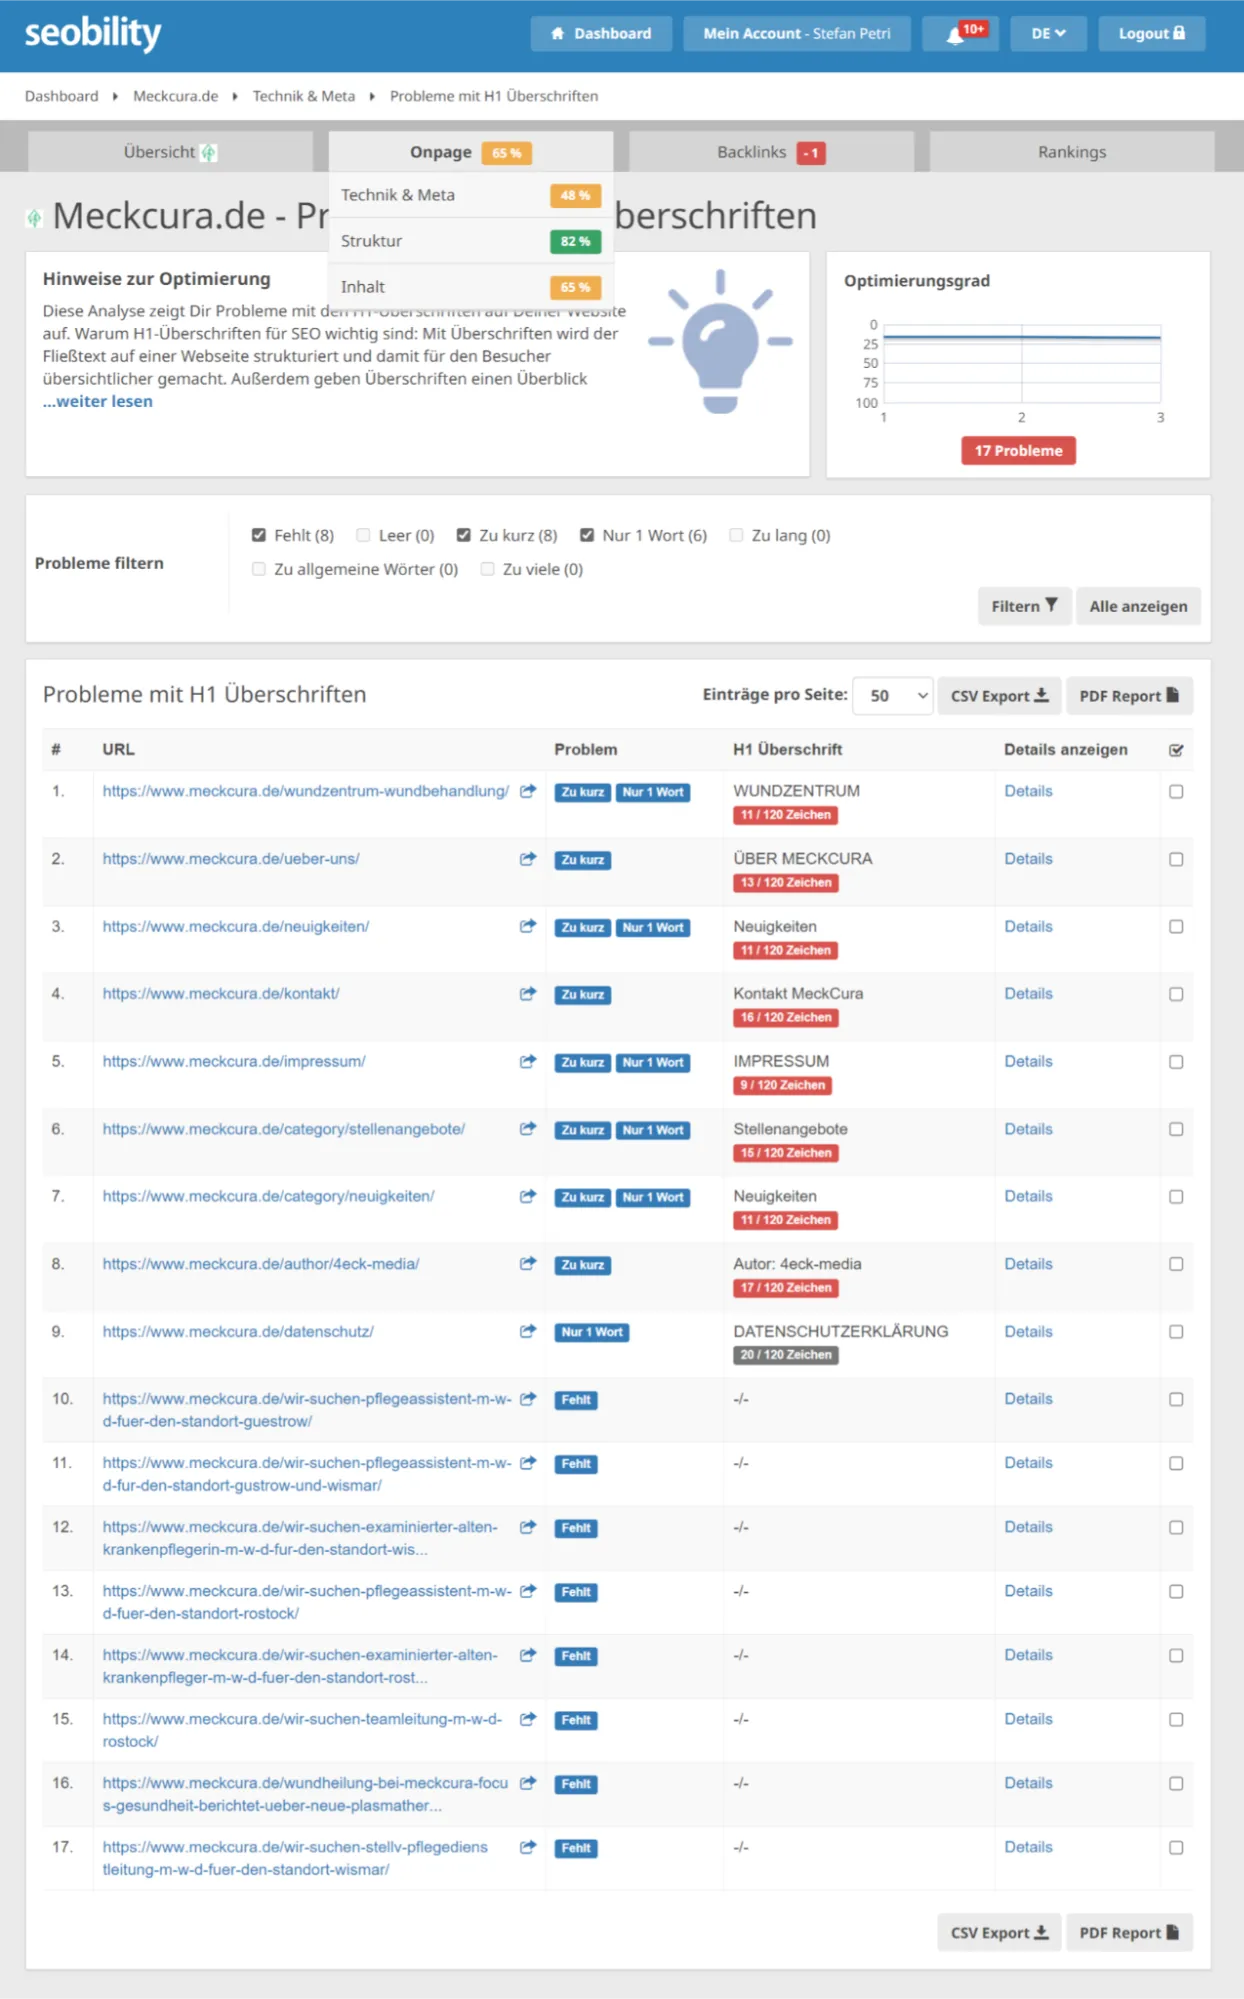Open external link icon for wundzentrum-wundbehandlung URL
The height and width of the screenshot is (1999, 1244).
tap(528, 791)
